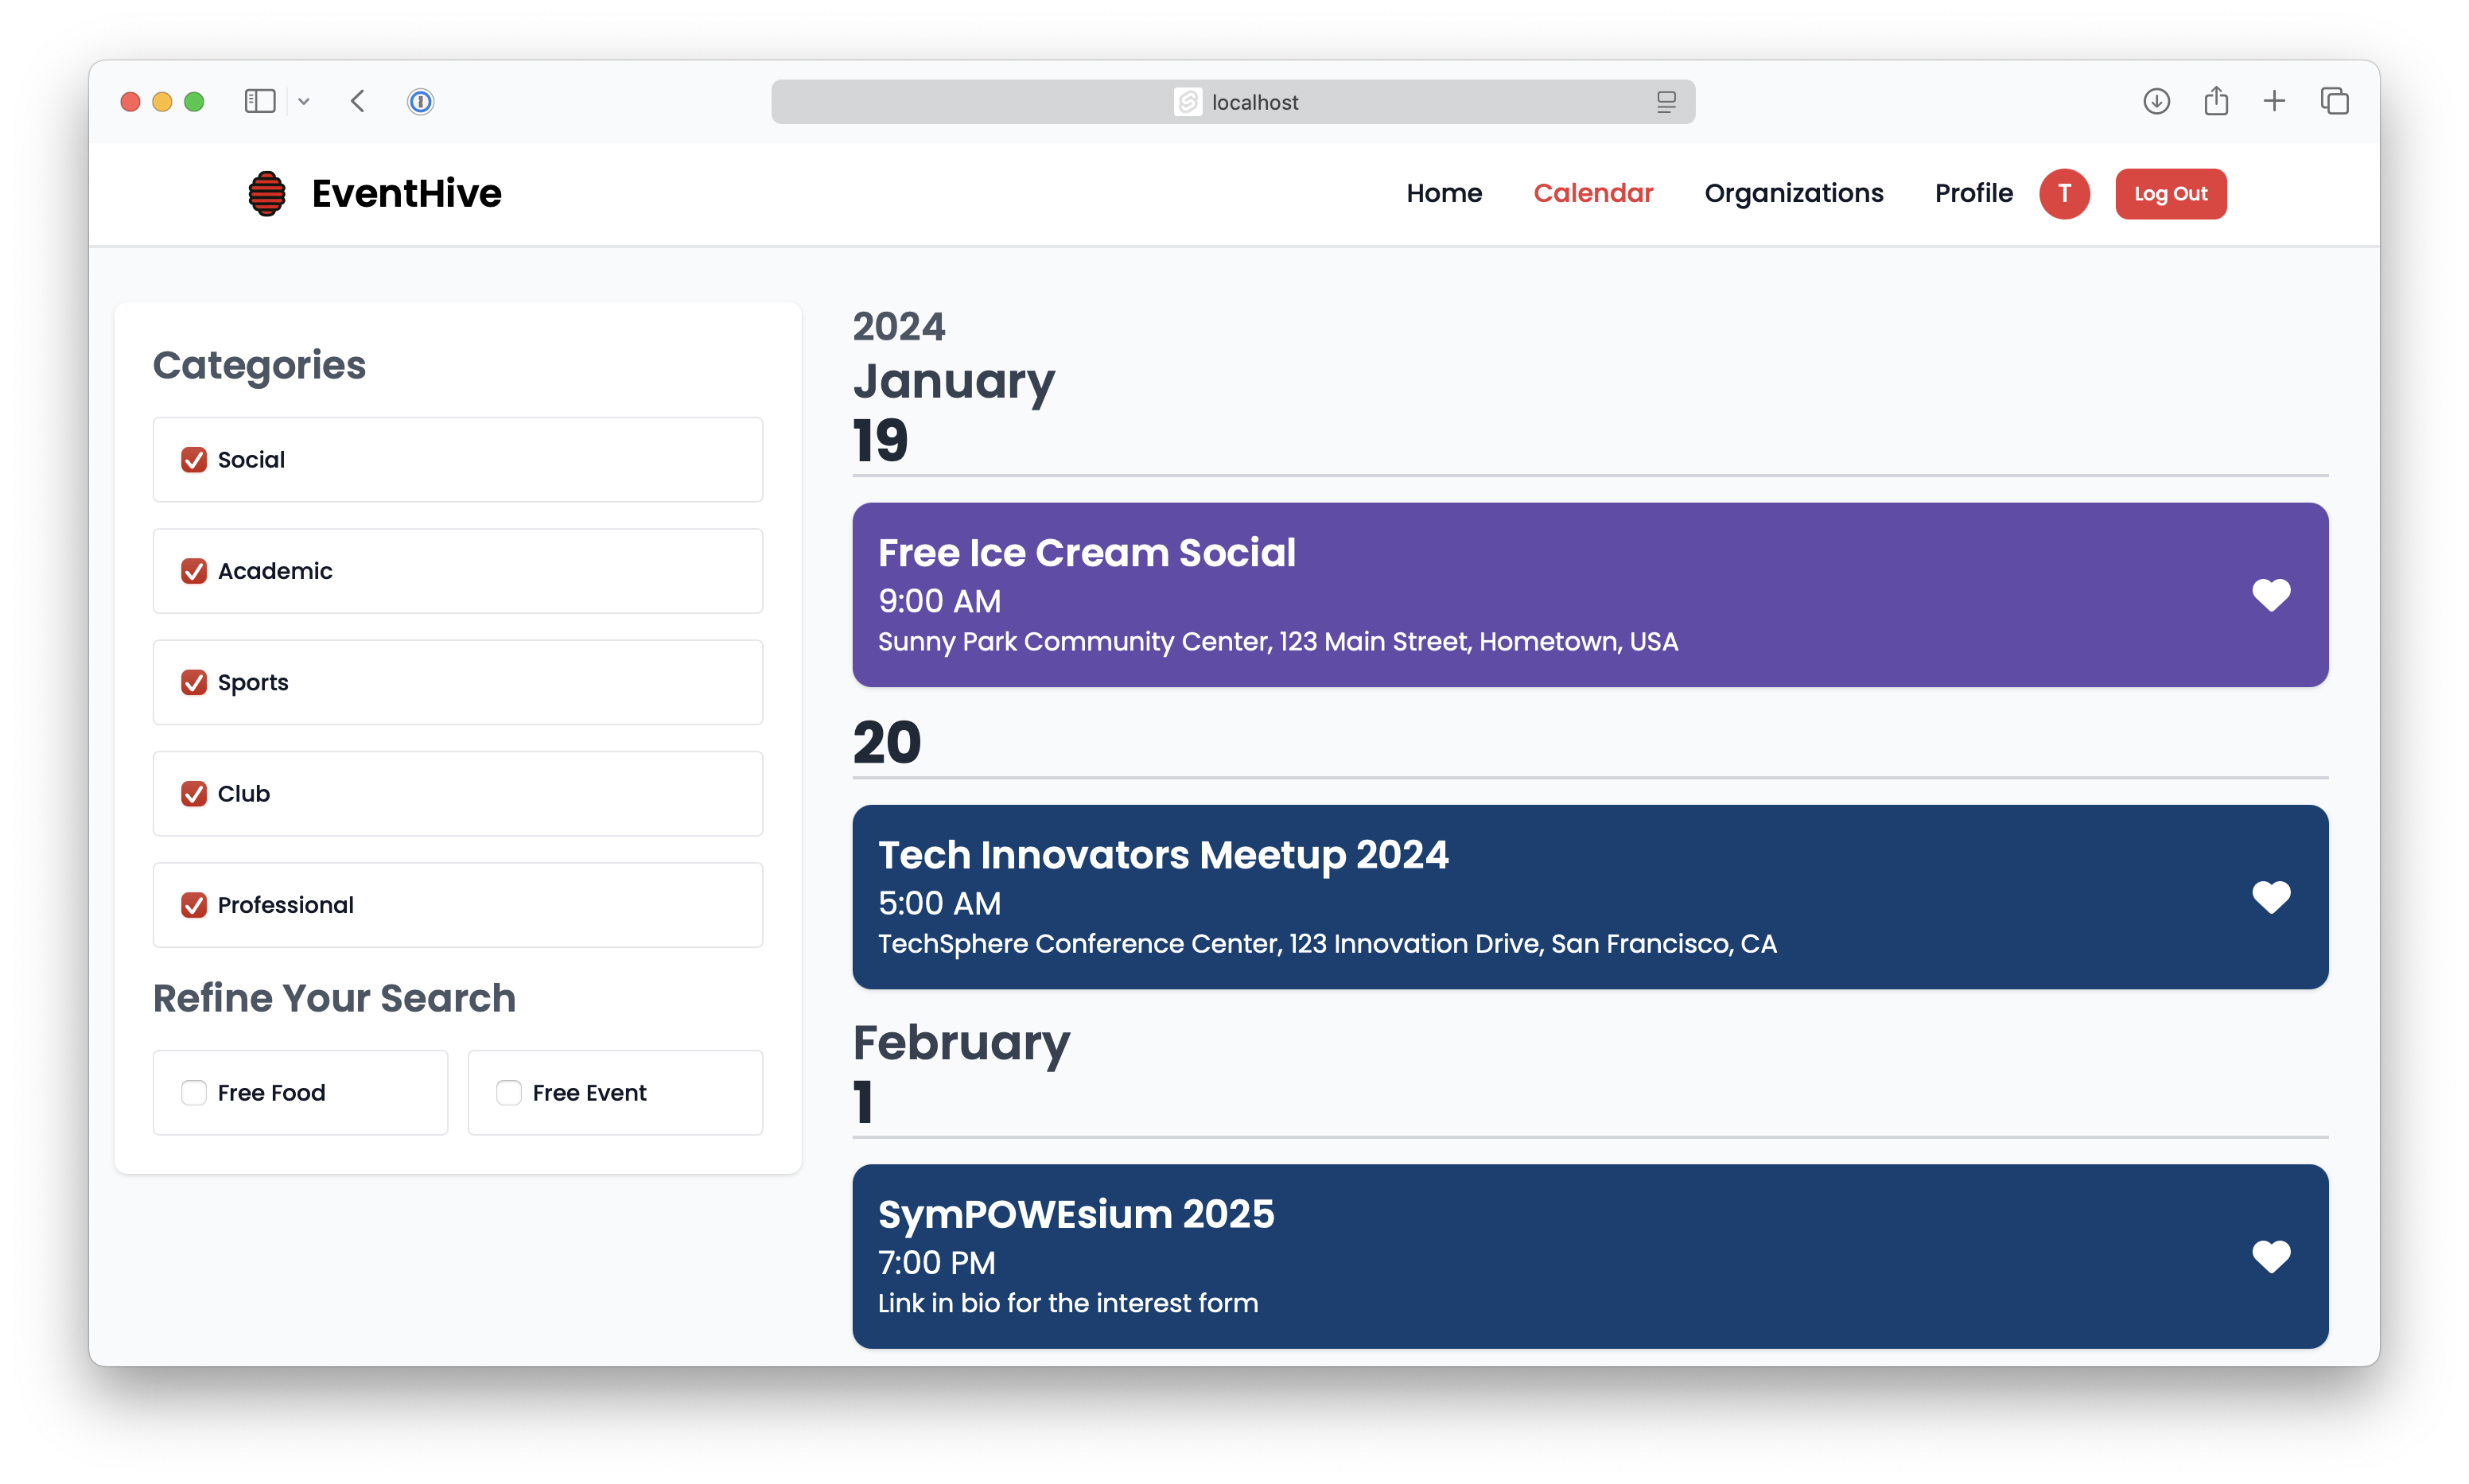Disable the Sports category filter
Screen dimensions: 2469x1484
(x=194, y=682)
